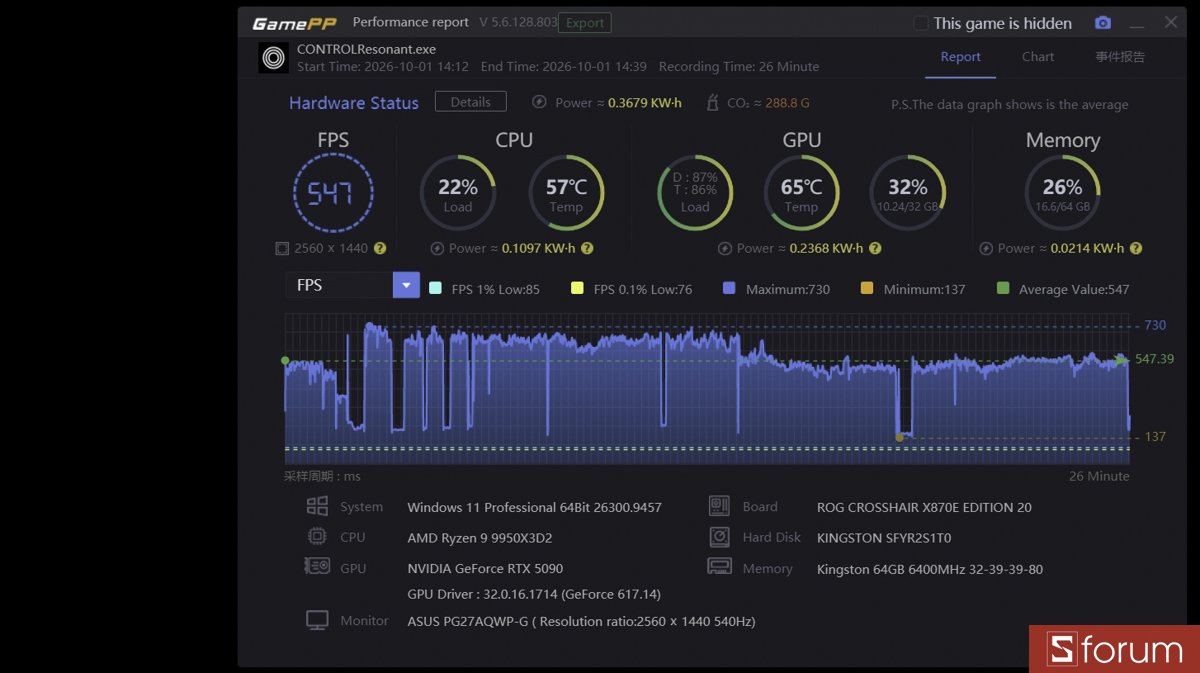Toggle the Minimum:137 series swatch
Screen dimensions: 1200x673
(x=867, y=288)
